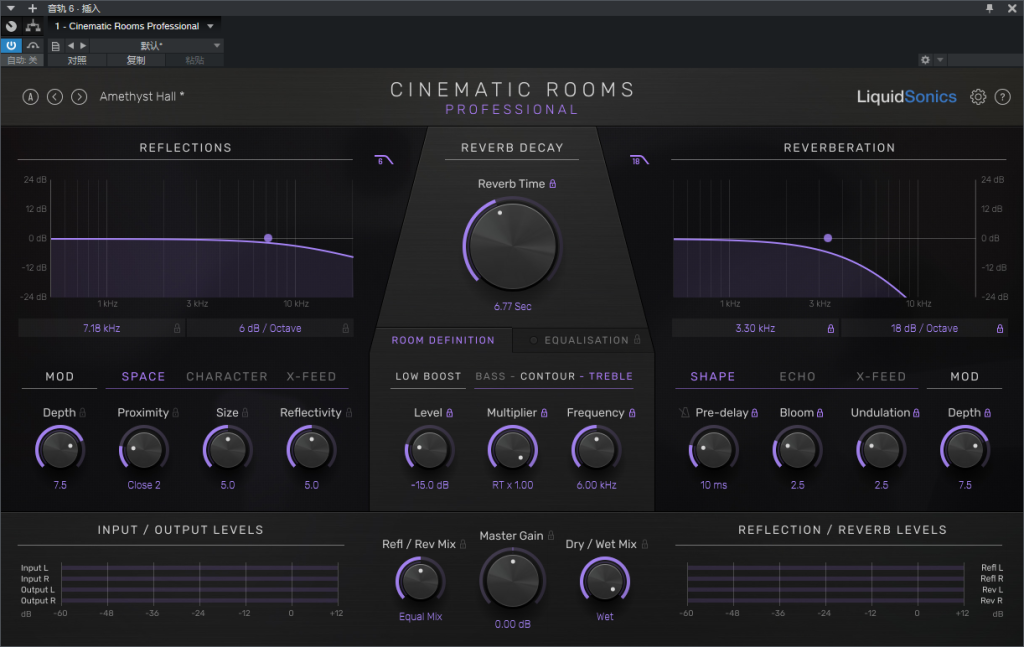Viewport: 1024px width, 647px height.
Task: Click lock icon beside Pre-delay
Action: (755, 413)
